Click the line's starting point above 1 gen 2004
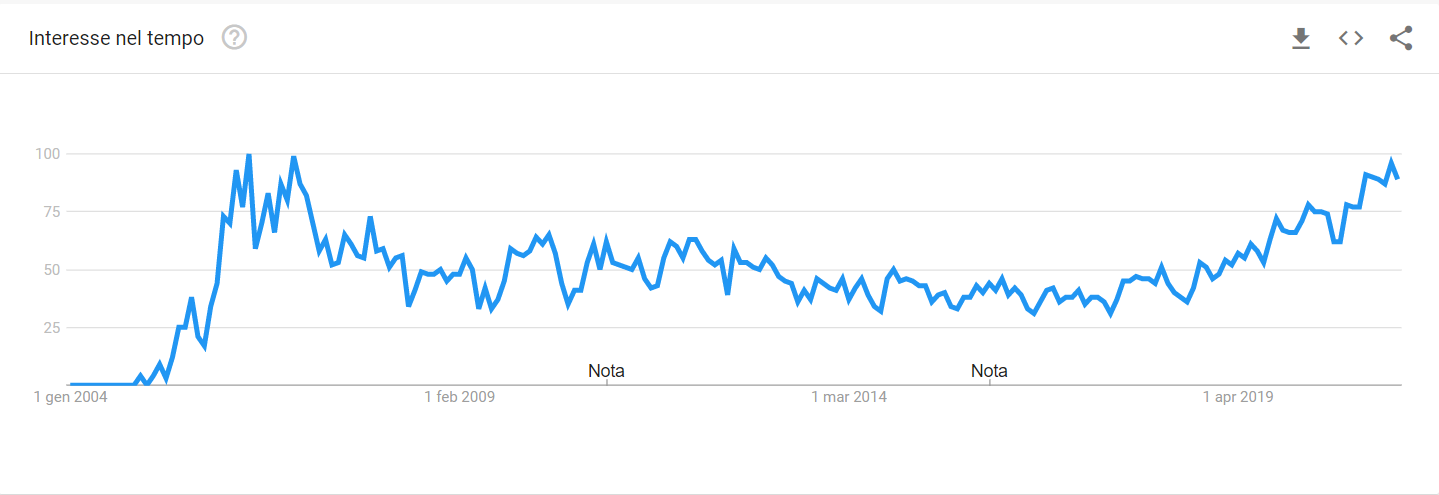The image size is (1439, 495). (71, 384)
